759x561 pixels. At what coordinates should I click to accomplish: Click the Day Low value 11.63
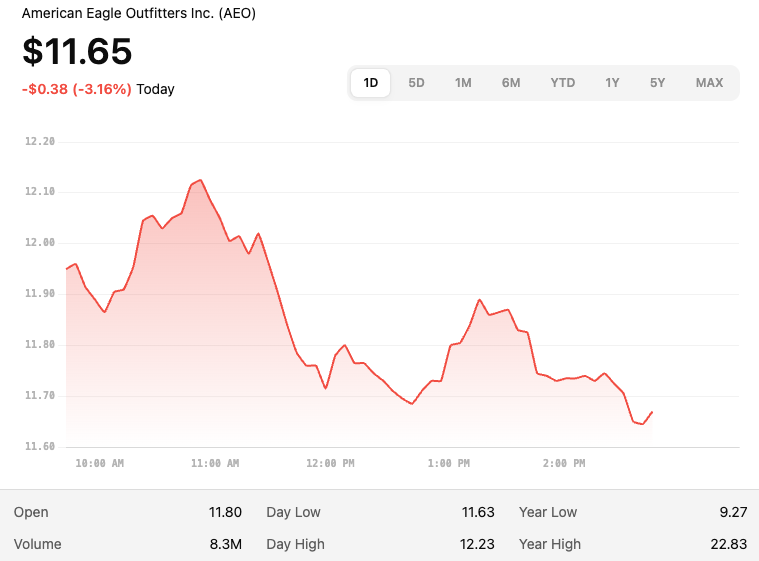(x=478, y=512)
